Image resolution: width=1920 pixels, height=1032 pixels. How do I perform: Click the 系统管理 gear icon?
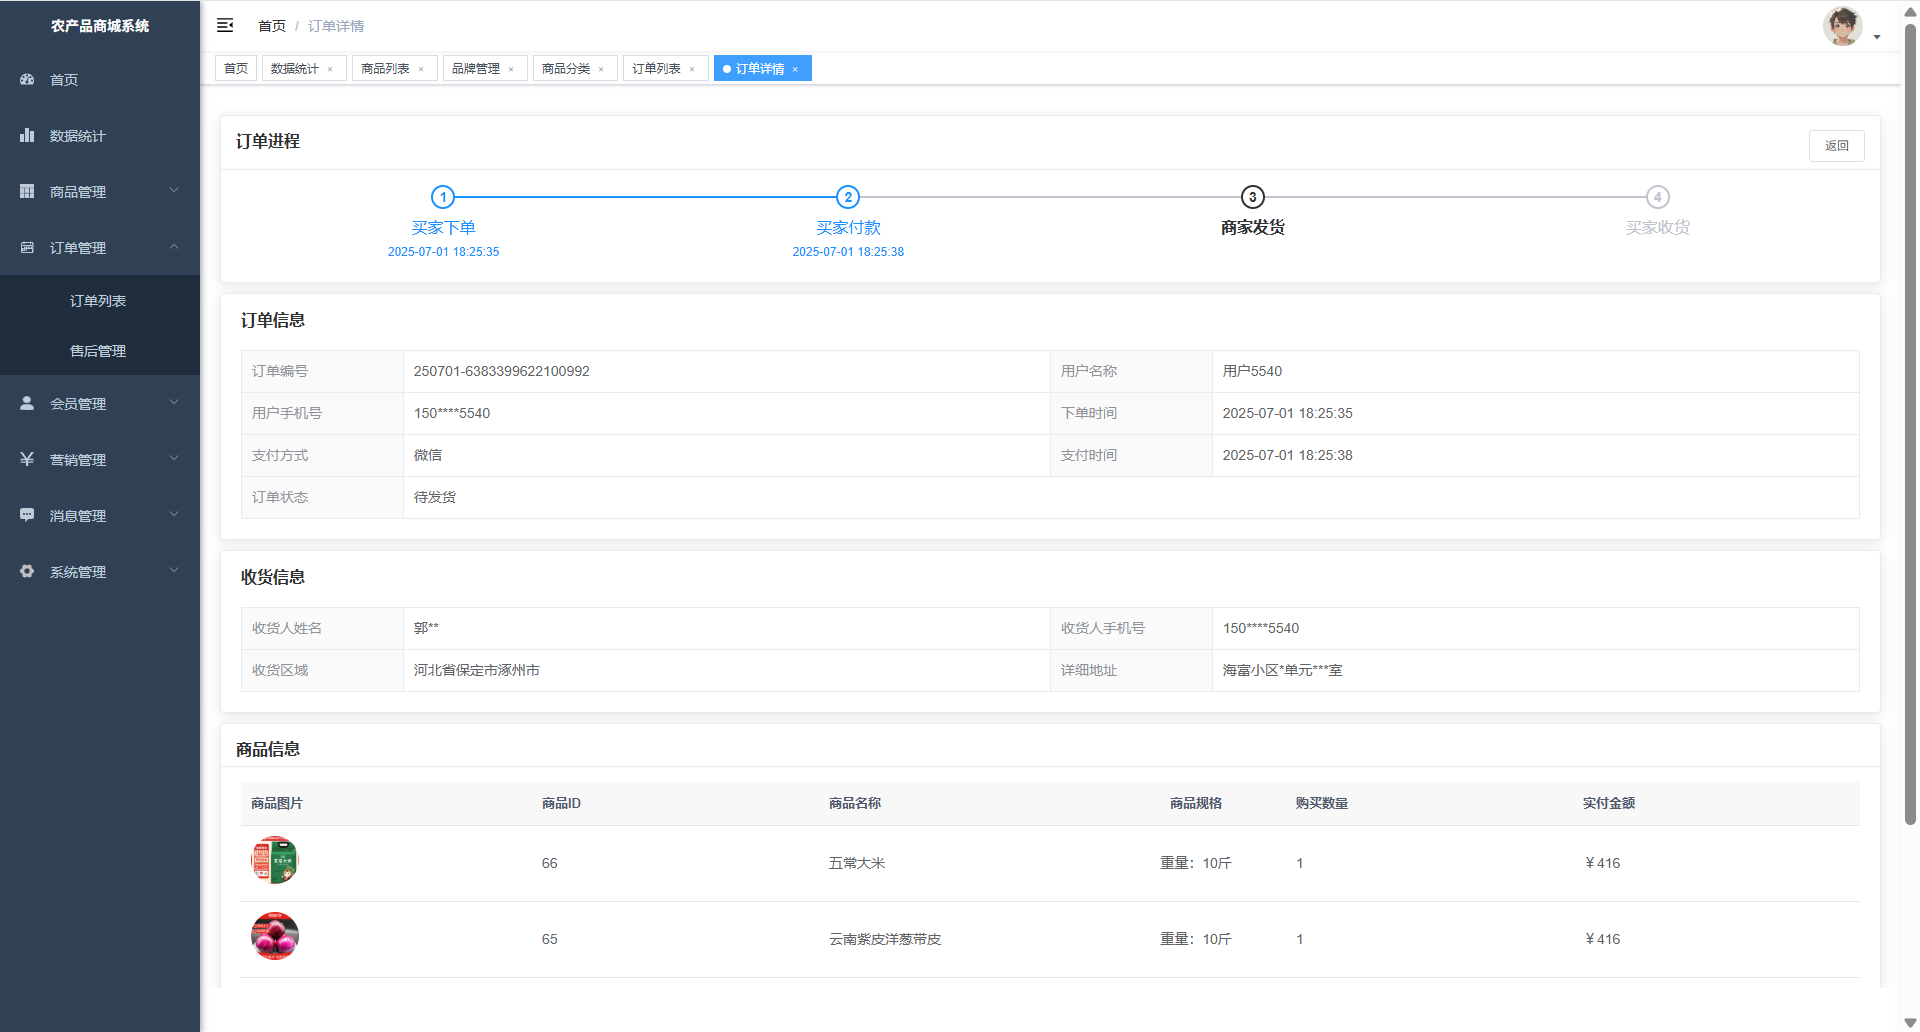click(27, 571)
